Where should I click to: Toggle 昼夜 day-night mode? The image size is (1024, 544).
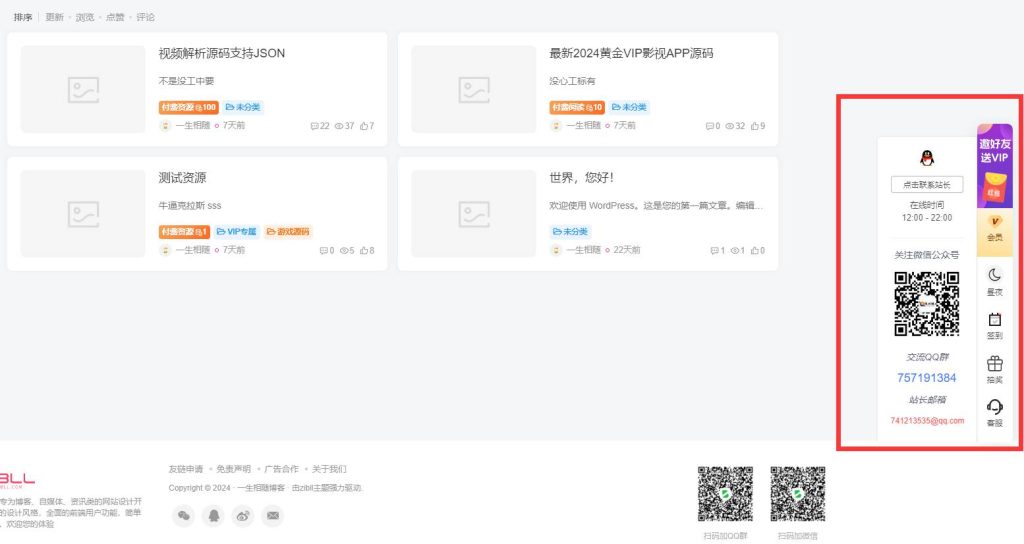click(x=995, y=281)
